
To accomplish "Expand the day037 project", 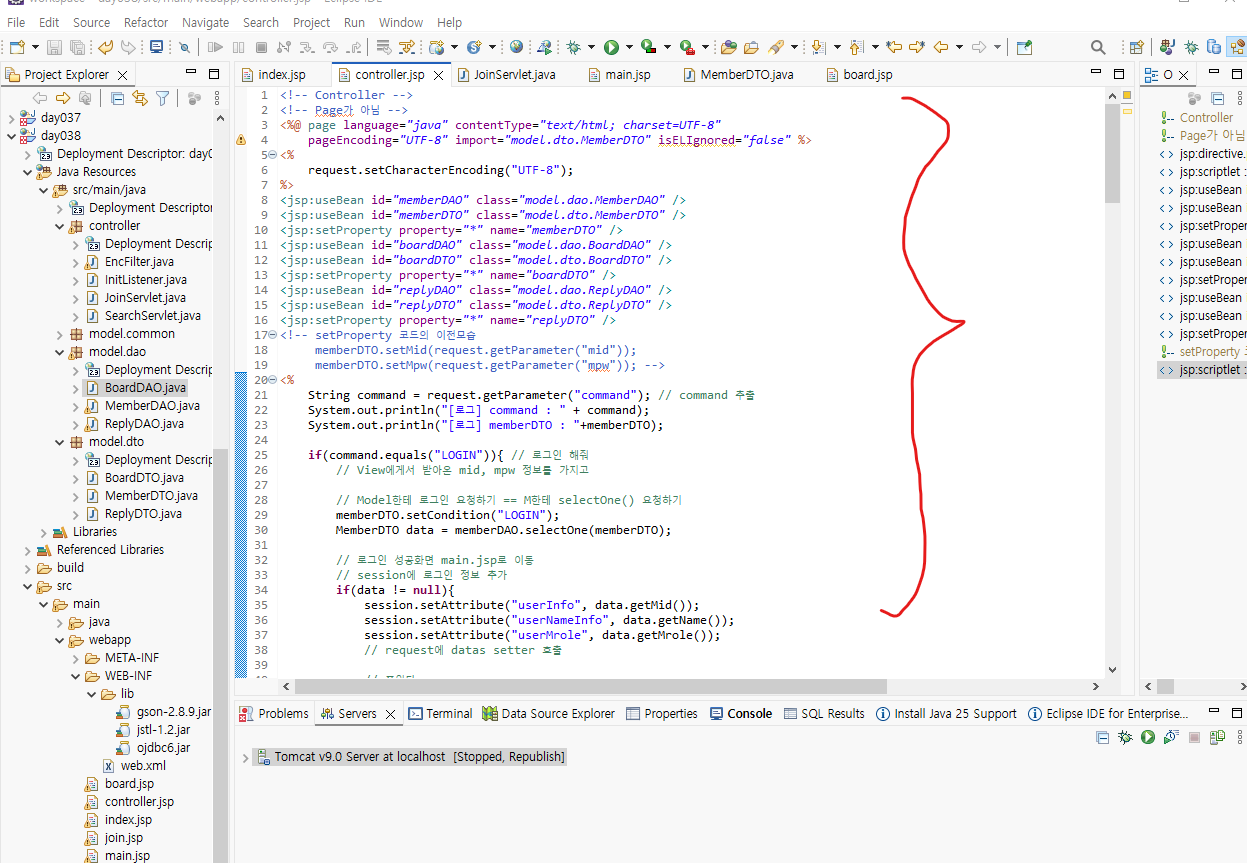I will pos(13,118).
